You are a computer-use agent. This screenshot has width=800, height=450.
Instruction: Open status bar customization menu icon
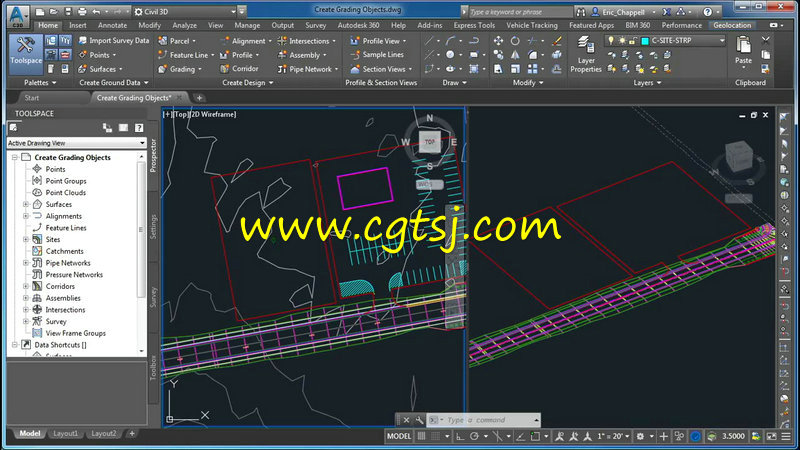click(x=786, y=436)
